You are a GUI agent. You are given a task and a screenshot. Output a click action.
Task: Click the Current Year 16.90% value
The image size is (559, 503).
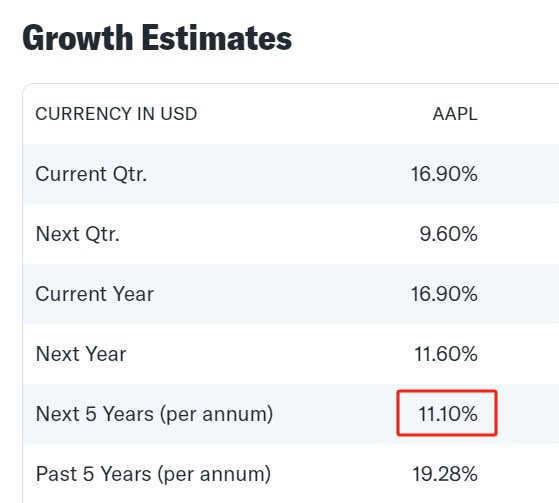click(444, 294)
